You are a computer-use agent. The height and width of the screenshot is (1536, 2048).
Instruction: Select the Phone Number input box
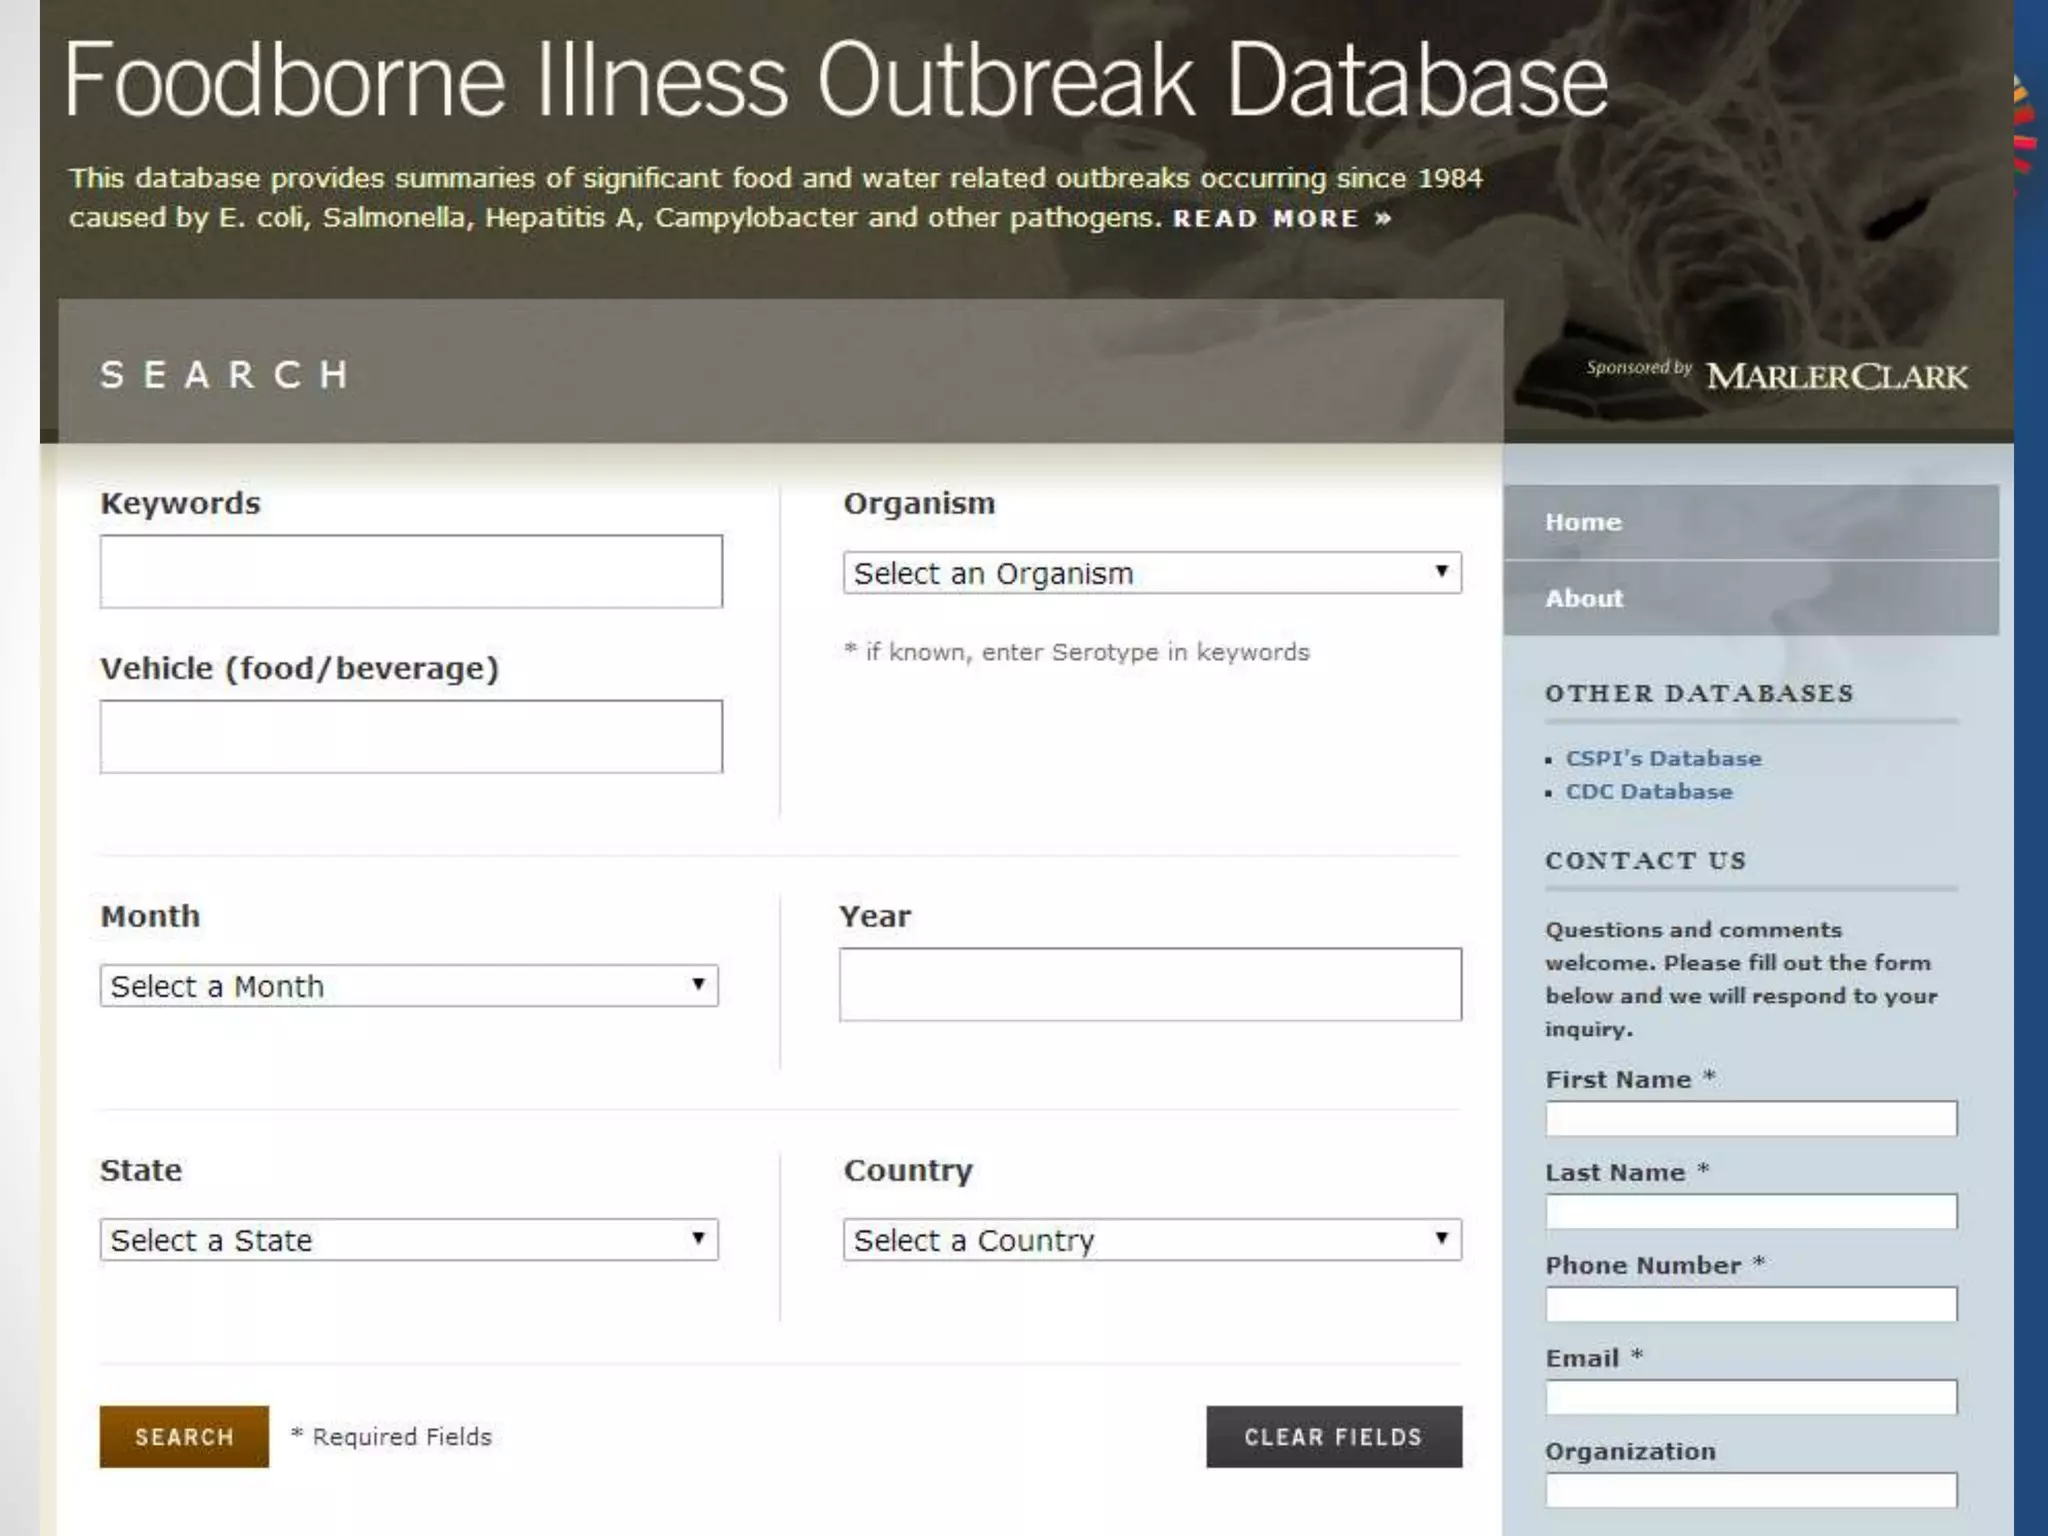click(x=1750, y=1305)
